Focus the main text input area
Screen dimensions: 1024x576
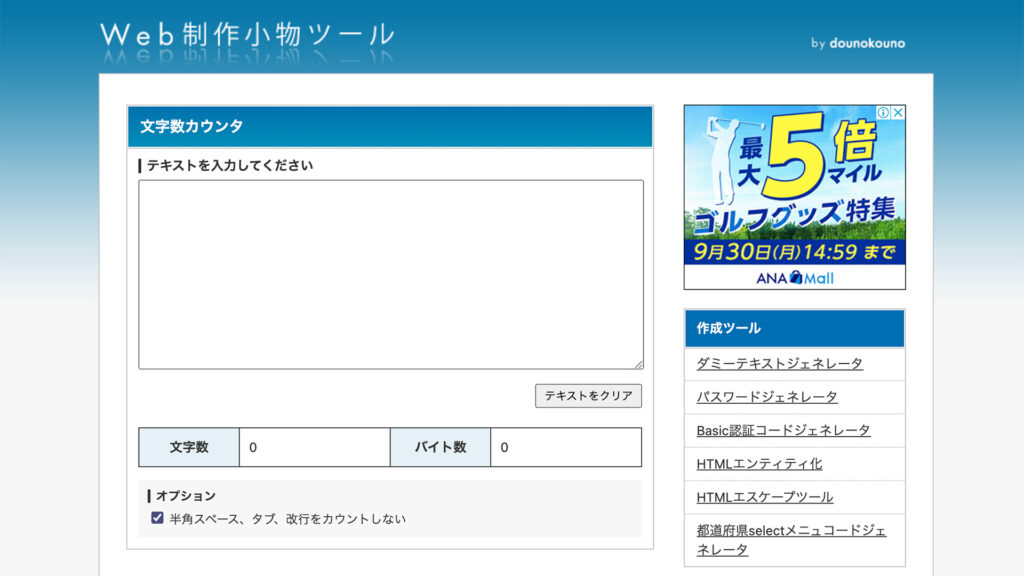tap(391, 274)
